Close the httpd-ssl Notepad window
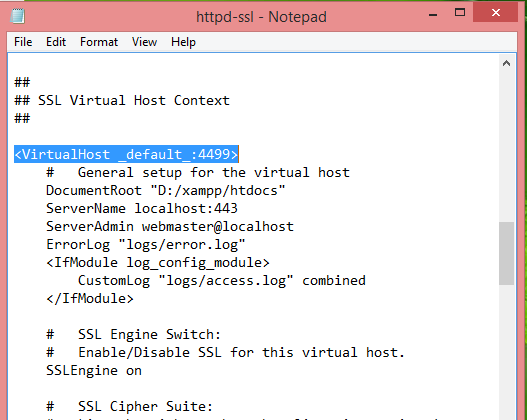This screenshot has width=527, height=420. pyautogui.click(x=495, y=13)
